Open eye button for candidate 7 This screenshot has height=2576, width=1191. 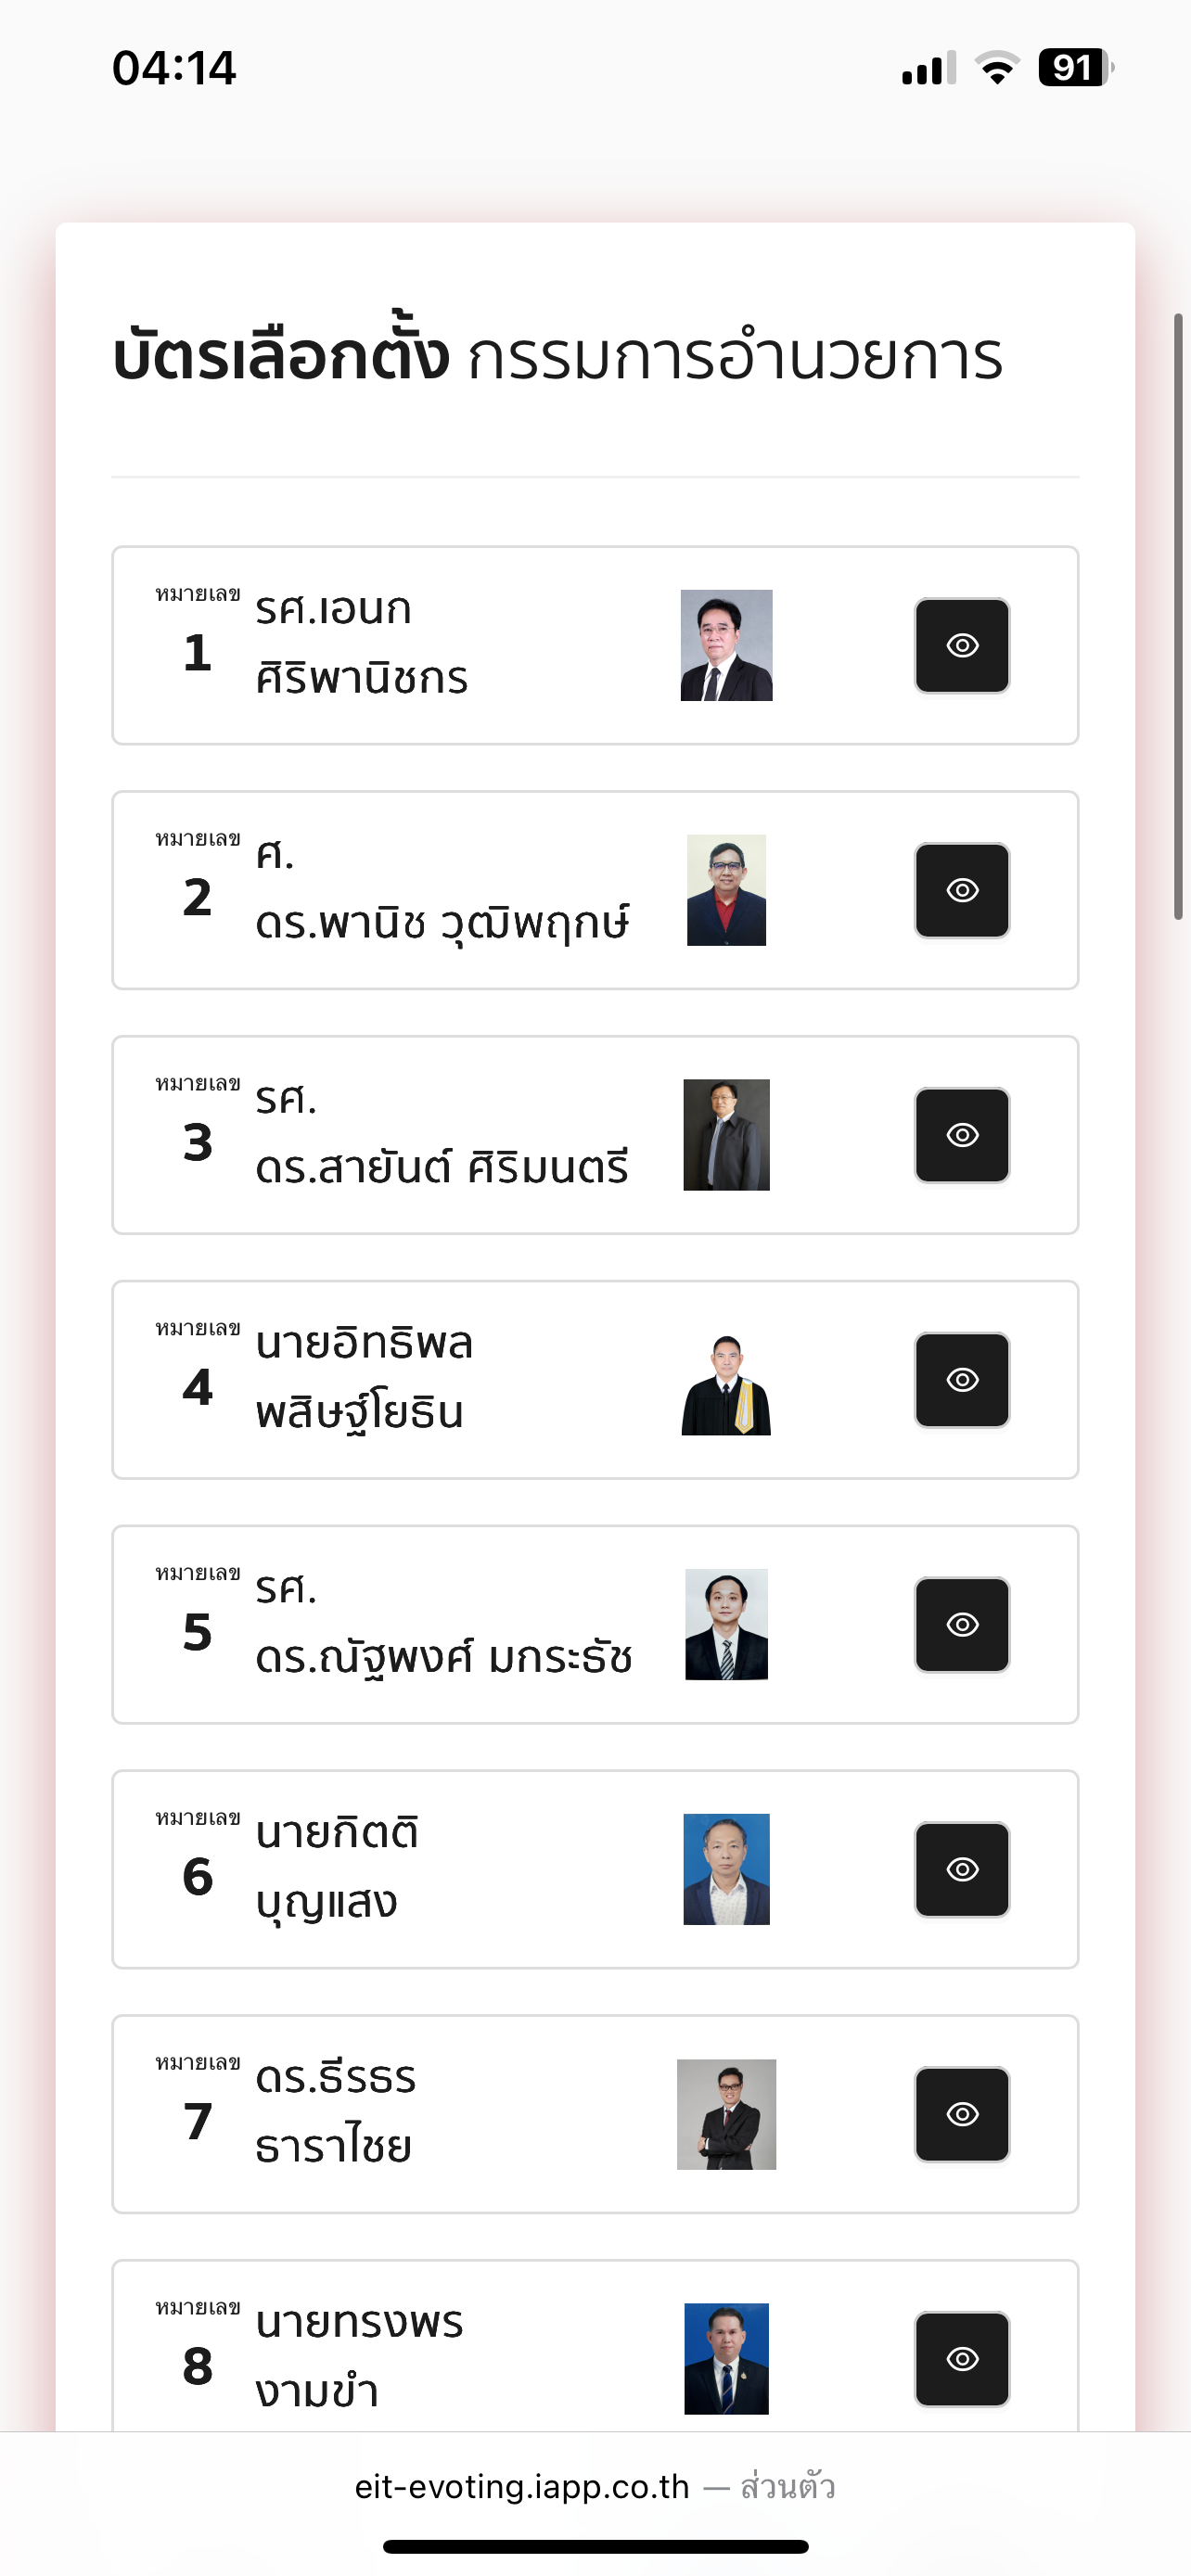click(x=962, y=2114)
